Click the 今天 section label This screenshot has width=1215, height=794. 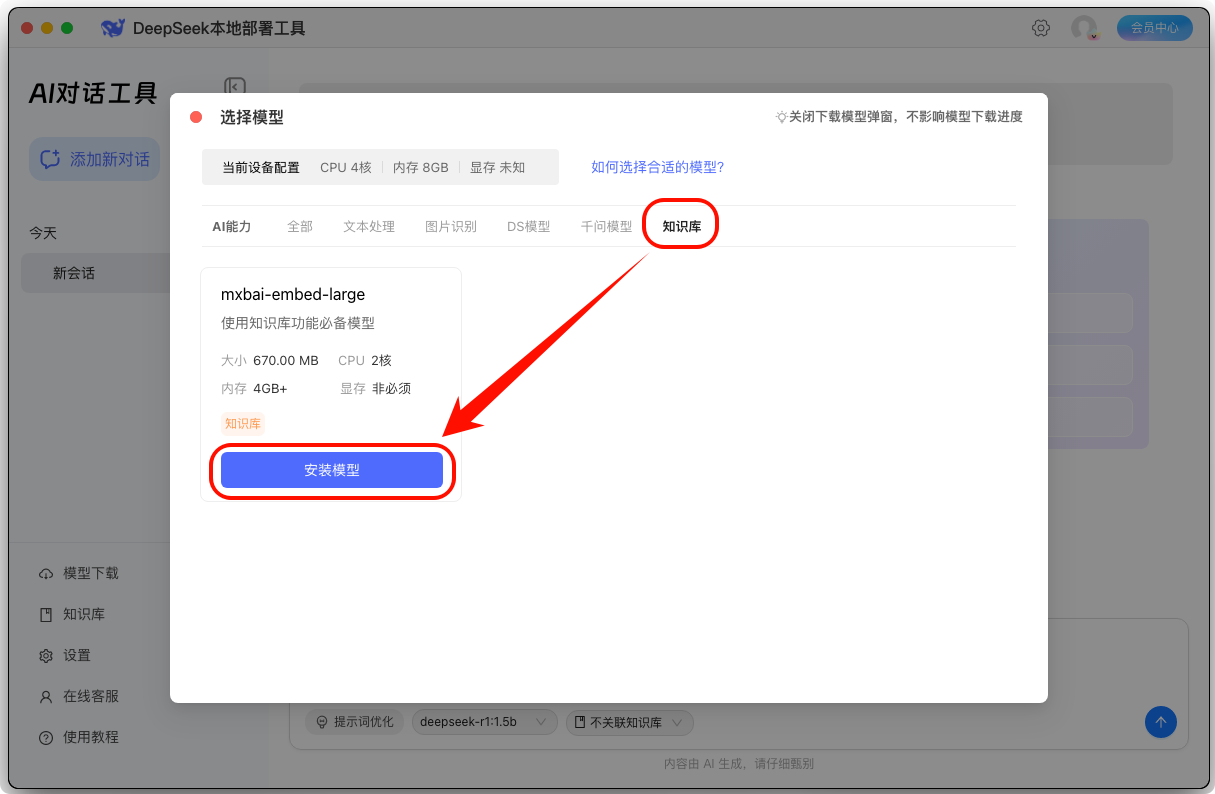pyautogui.click(x=43, y=233)
